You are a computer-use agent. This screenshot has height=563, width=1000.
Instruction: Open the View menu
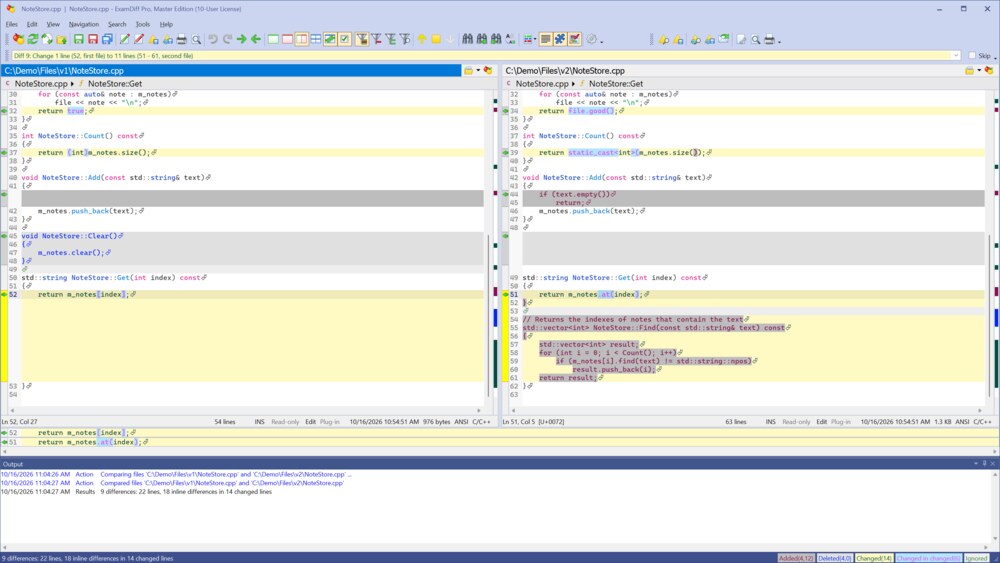(x=53, y=24)
